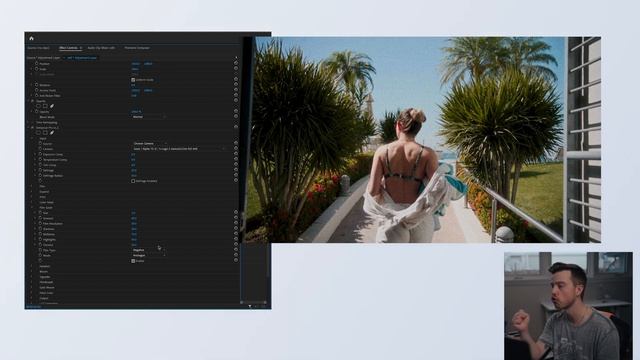Open the Premiere Composer tab
The width and height of the screenshot is (640, 360).
(137, 48)
